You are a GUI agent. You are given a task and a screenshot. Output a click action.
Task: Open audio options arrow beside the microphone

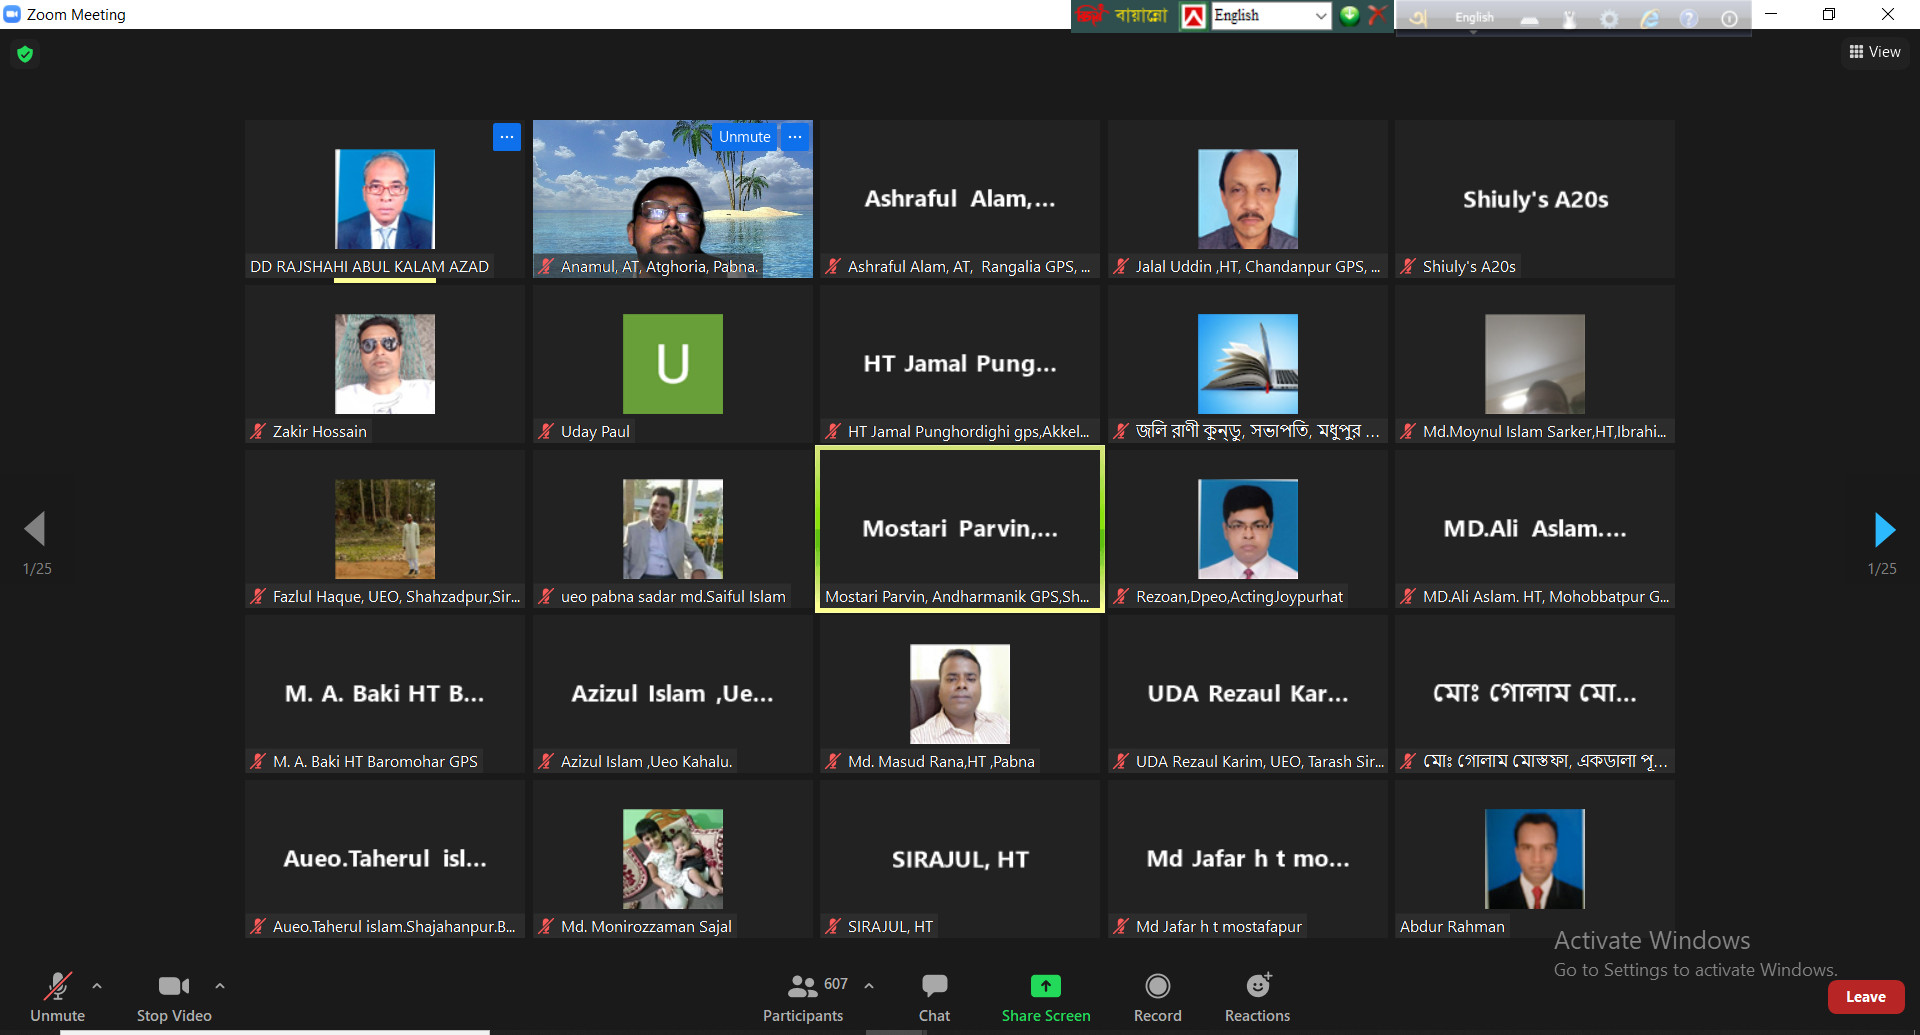click(x=97, y=986)
